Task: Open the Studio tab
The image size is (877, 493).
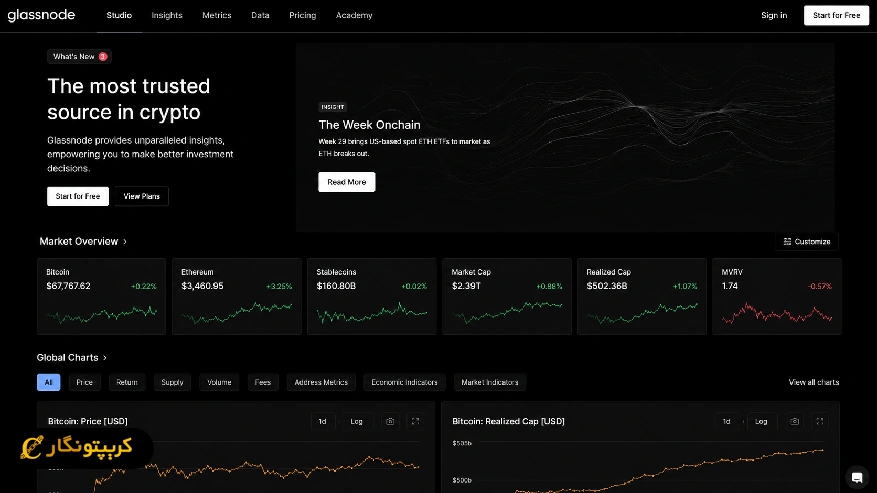Action: point(119,15)
